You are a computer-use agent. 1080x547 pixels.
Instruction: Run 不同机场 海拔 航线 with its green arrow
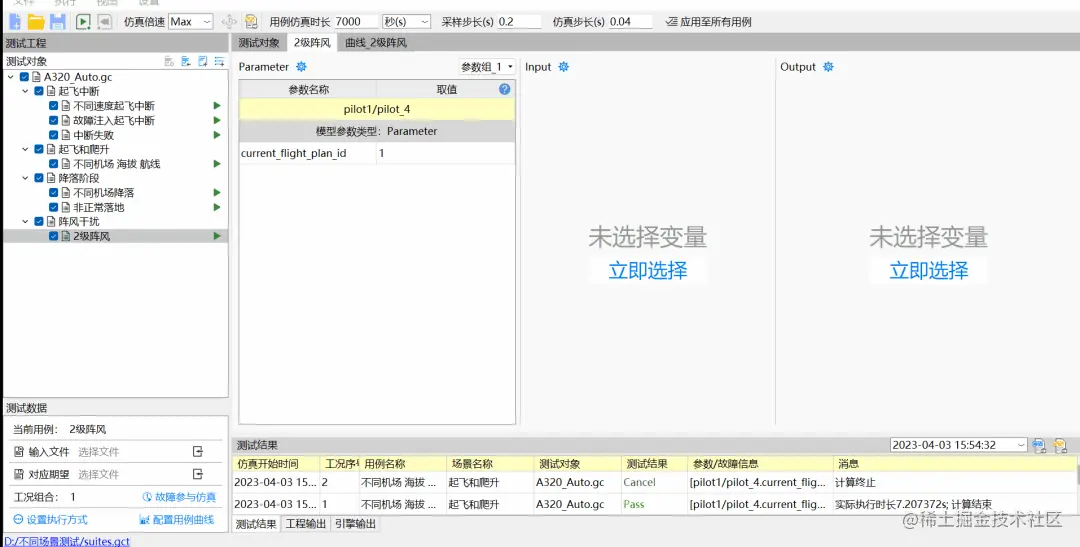[x=217, y=163]
